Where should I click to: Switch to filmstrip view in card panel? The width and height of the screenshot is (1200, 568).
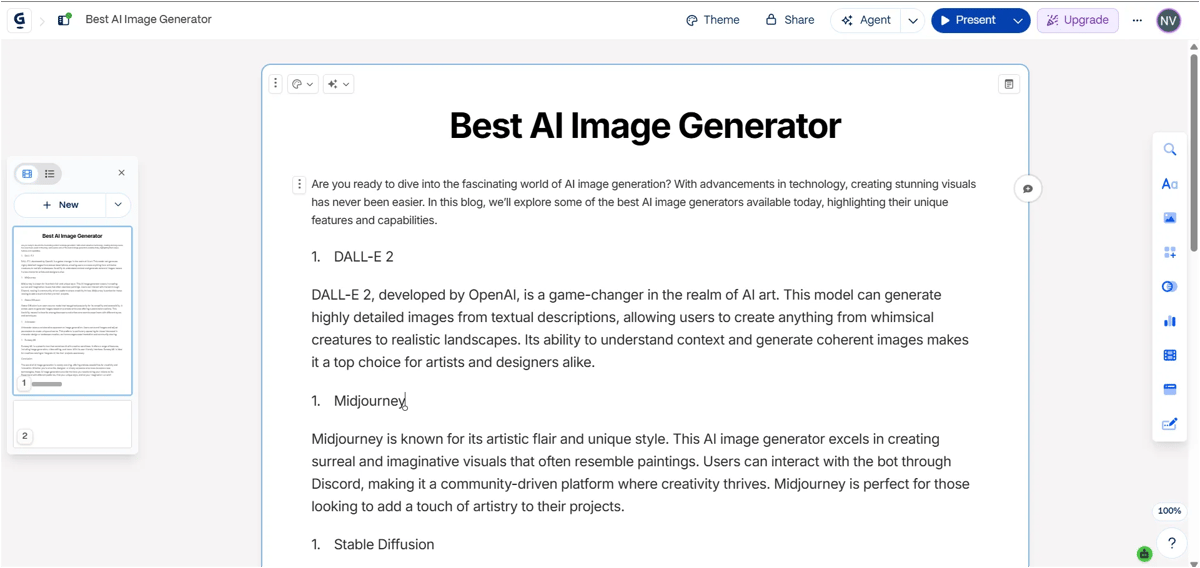[x=27, y=174]
